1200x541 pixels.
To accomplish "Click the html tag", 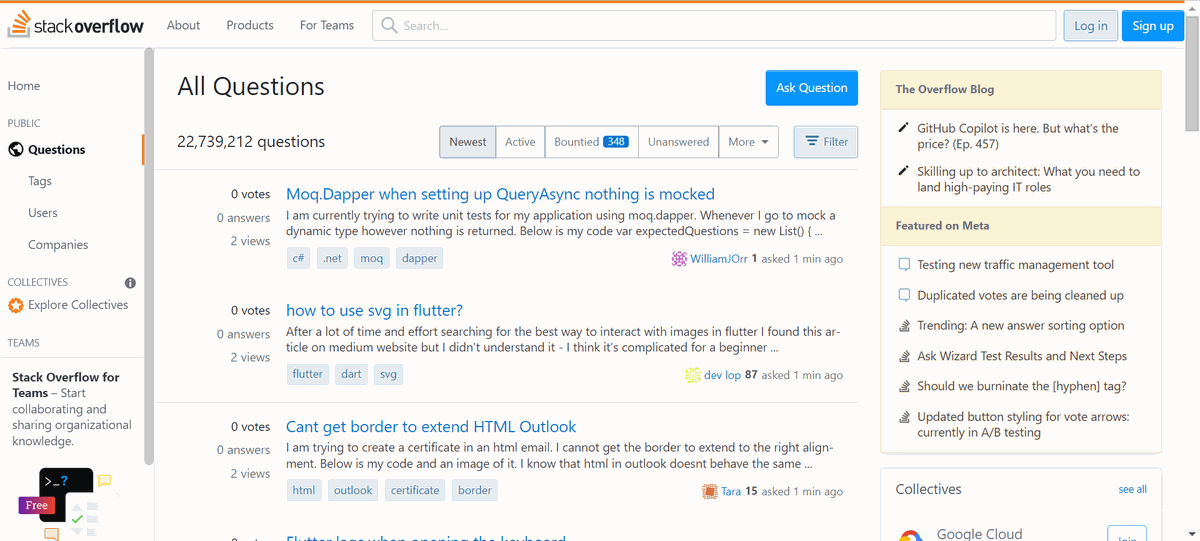I will point(304,490).
